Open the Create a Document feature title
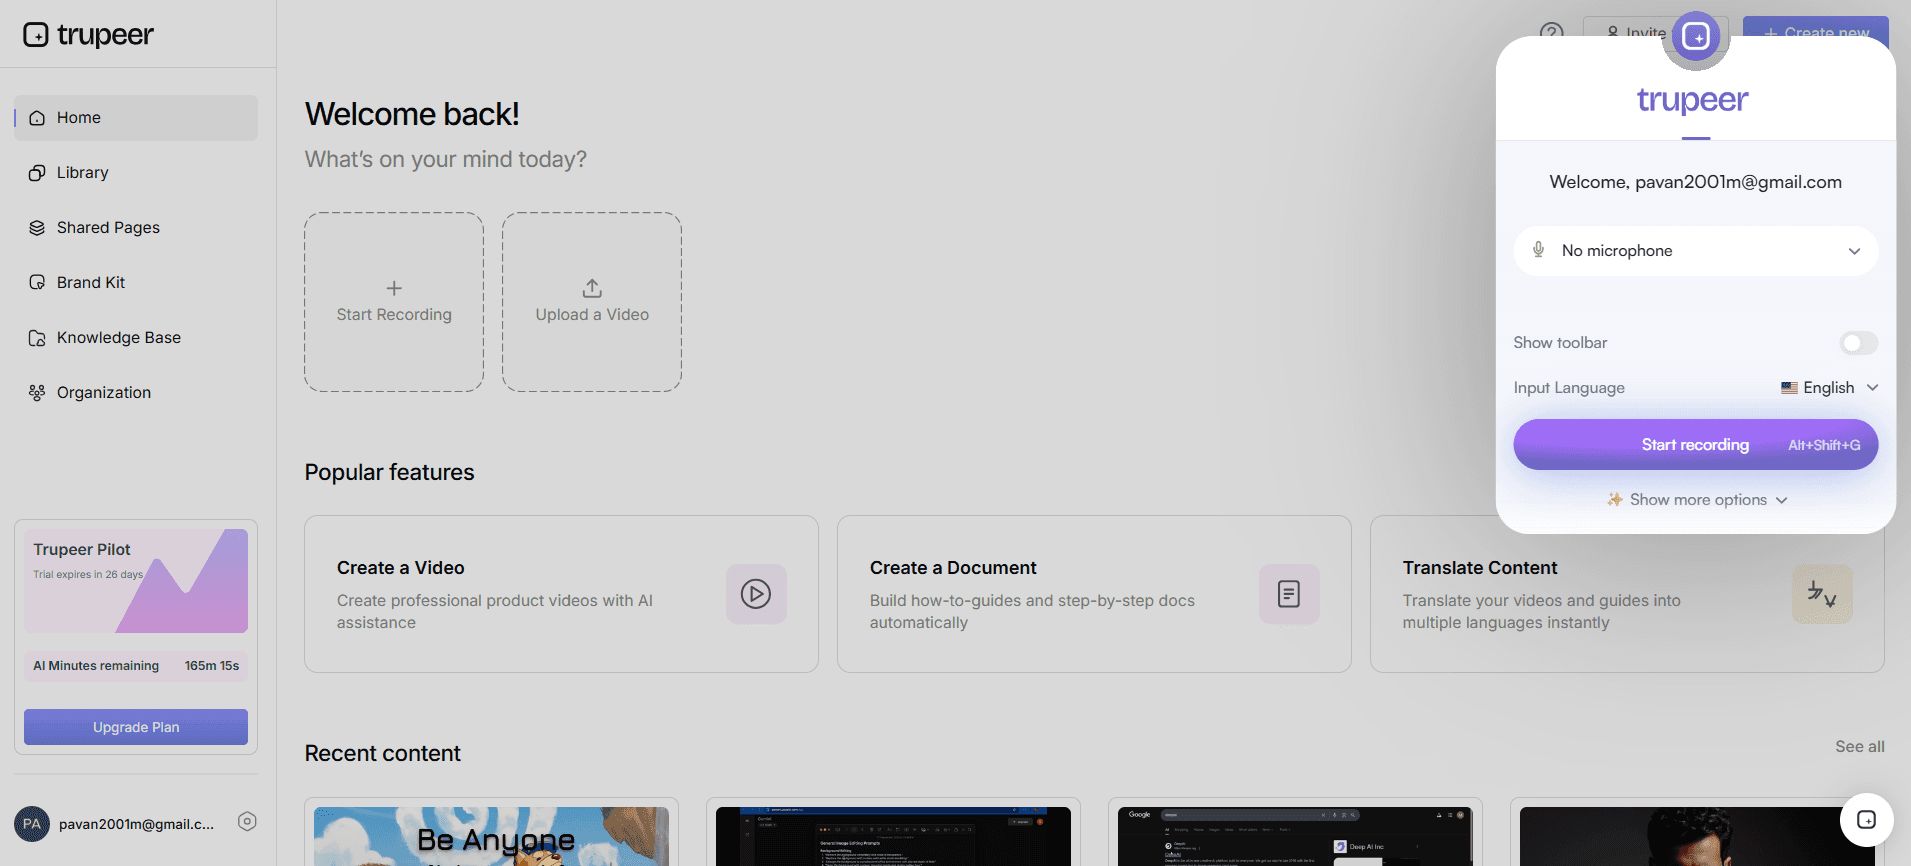 coord(953,568)
